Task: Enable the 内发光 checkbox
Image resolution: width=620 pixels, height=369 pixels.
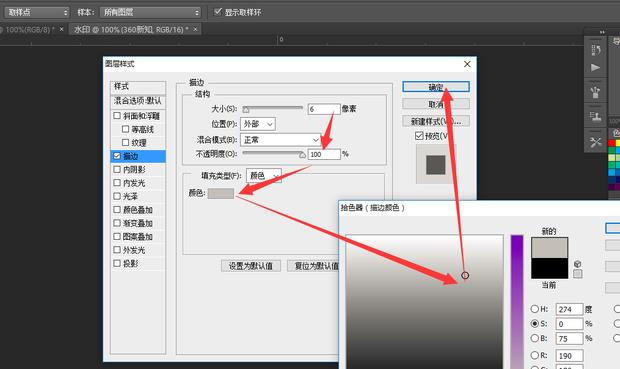Action: (117, 183)
